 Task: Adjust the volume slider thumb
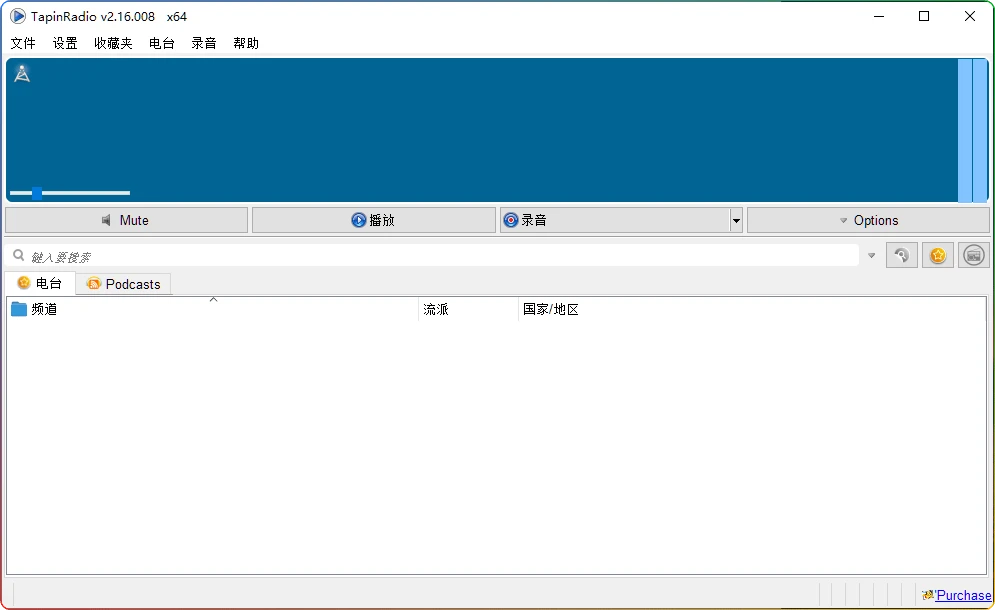point(37,193)
